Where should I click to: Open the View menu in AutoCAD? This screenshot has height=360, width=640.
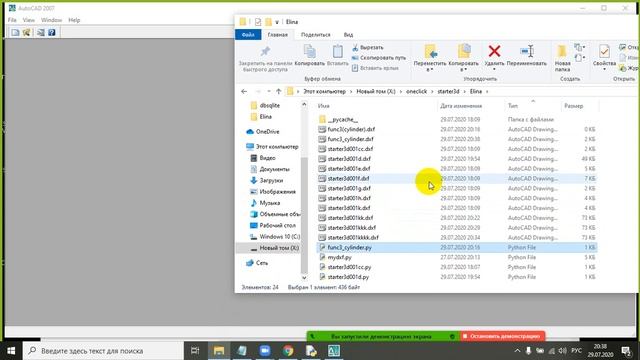(x=29, y=20)
